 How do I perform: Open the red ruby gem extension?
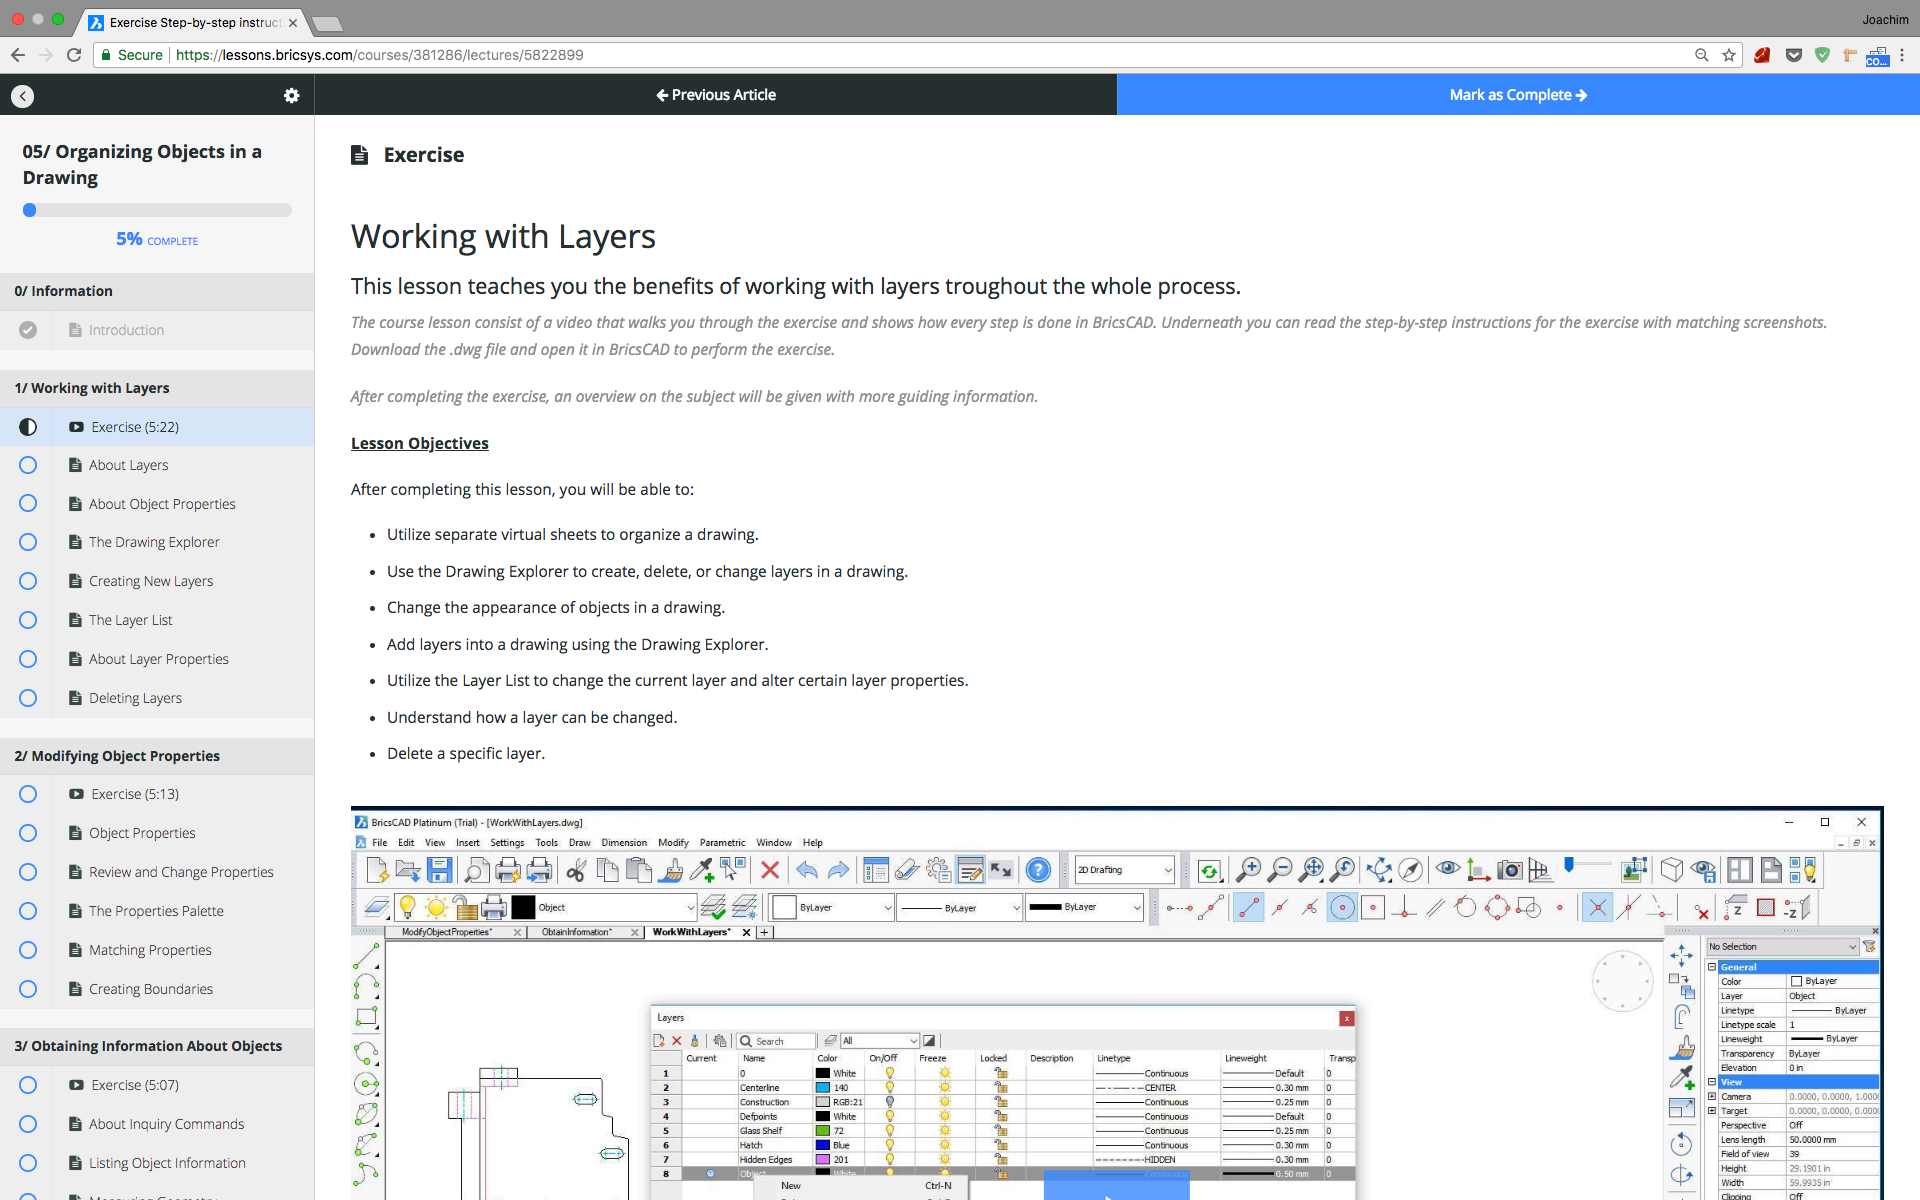click(x=1762, y=55)
